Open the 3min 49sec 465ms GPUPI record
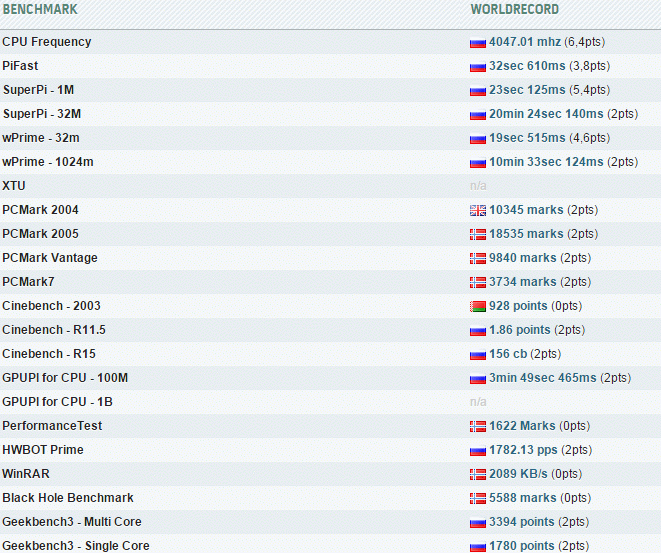The image size is (661, 553). tap(543, 378)
